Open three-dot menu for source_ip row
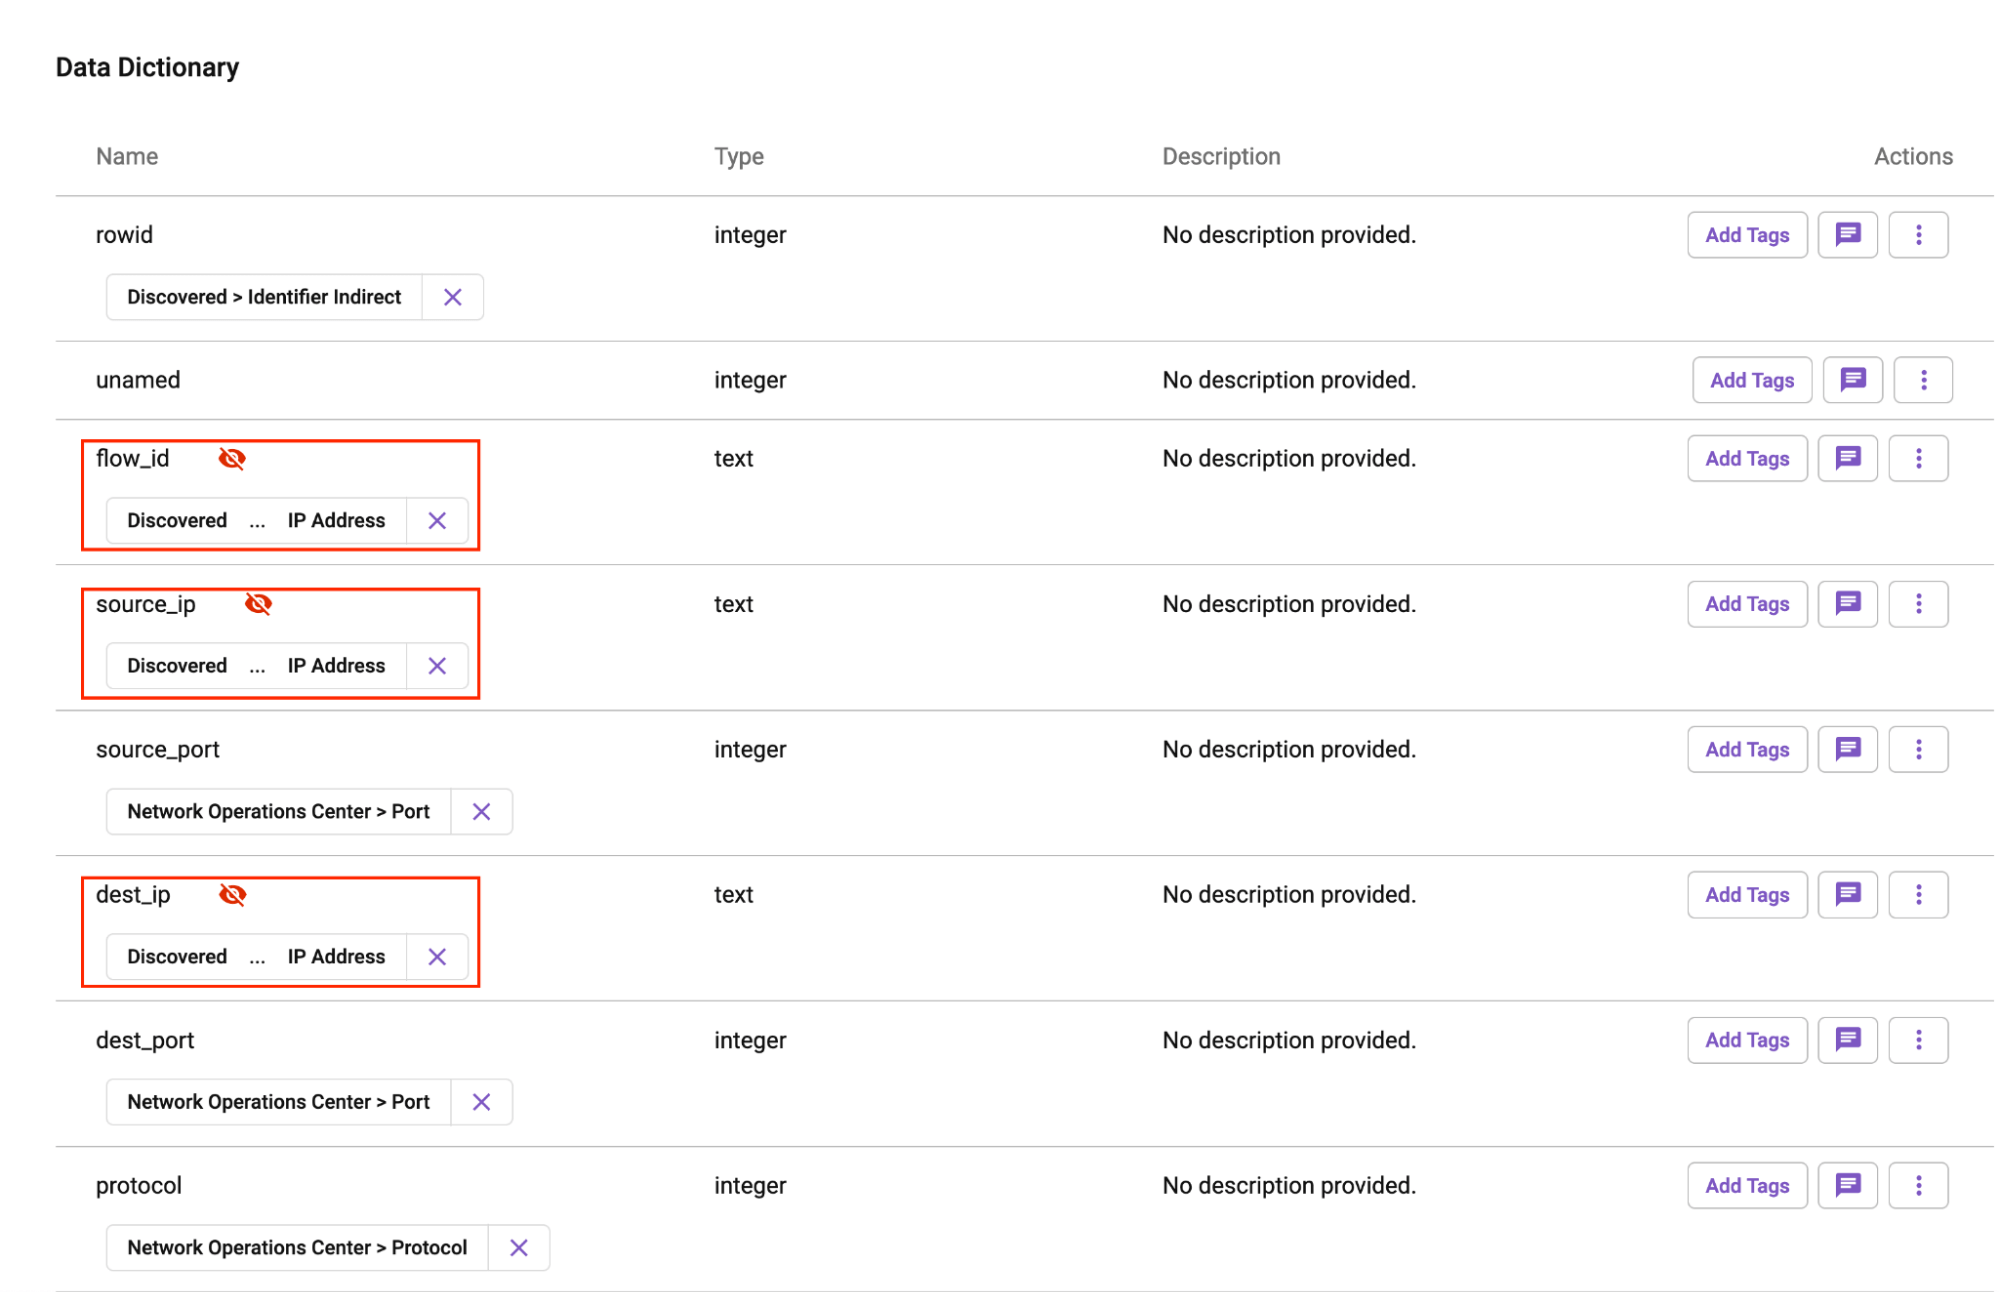 click(1917, 604)
